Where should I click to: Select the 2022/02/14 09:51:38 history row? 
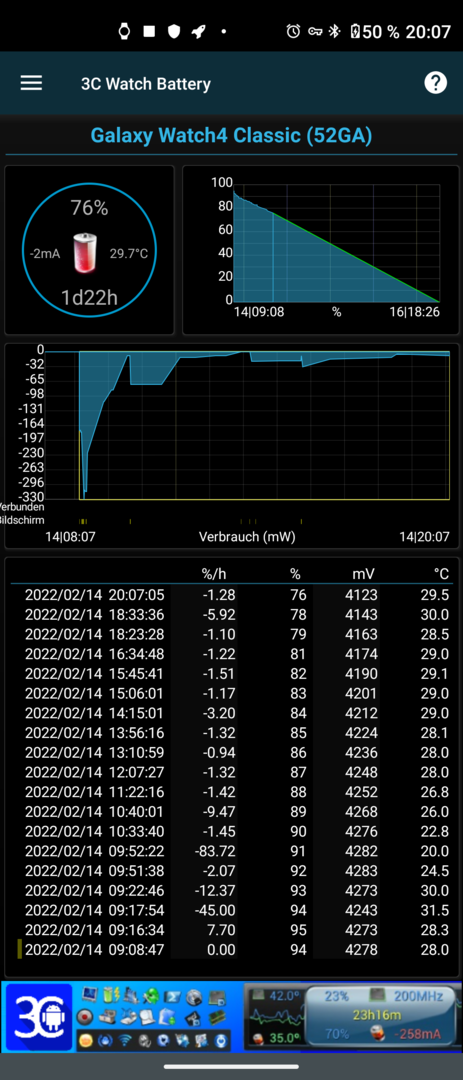tap(232, 871)
